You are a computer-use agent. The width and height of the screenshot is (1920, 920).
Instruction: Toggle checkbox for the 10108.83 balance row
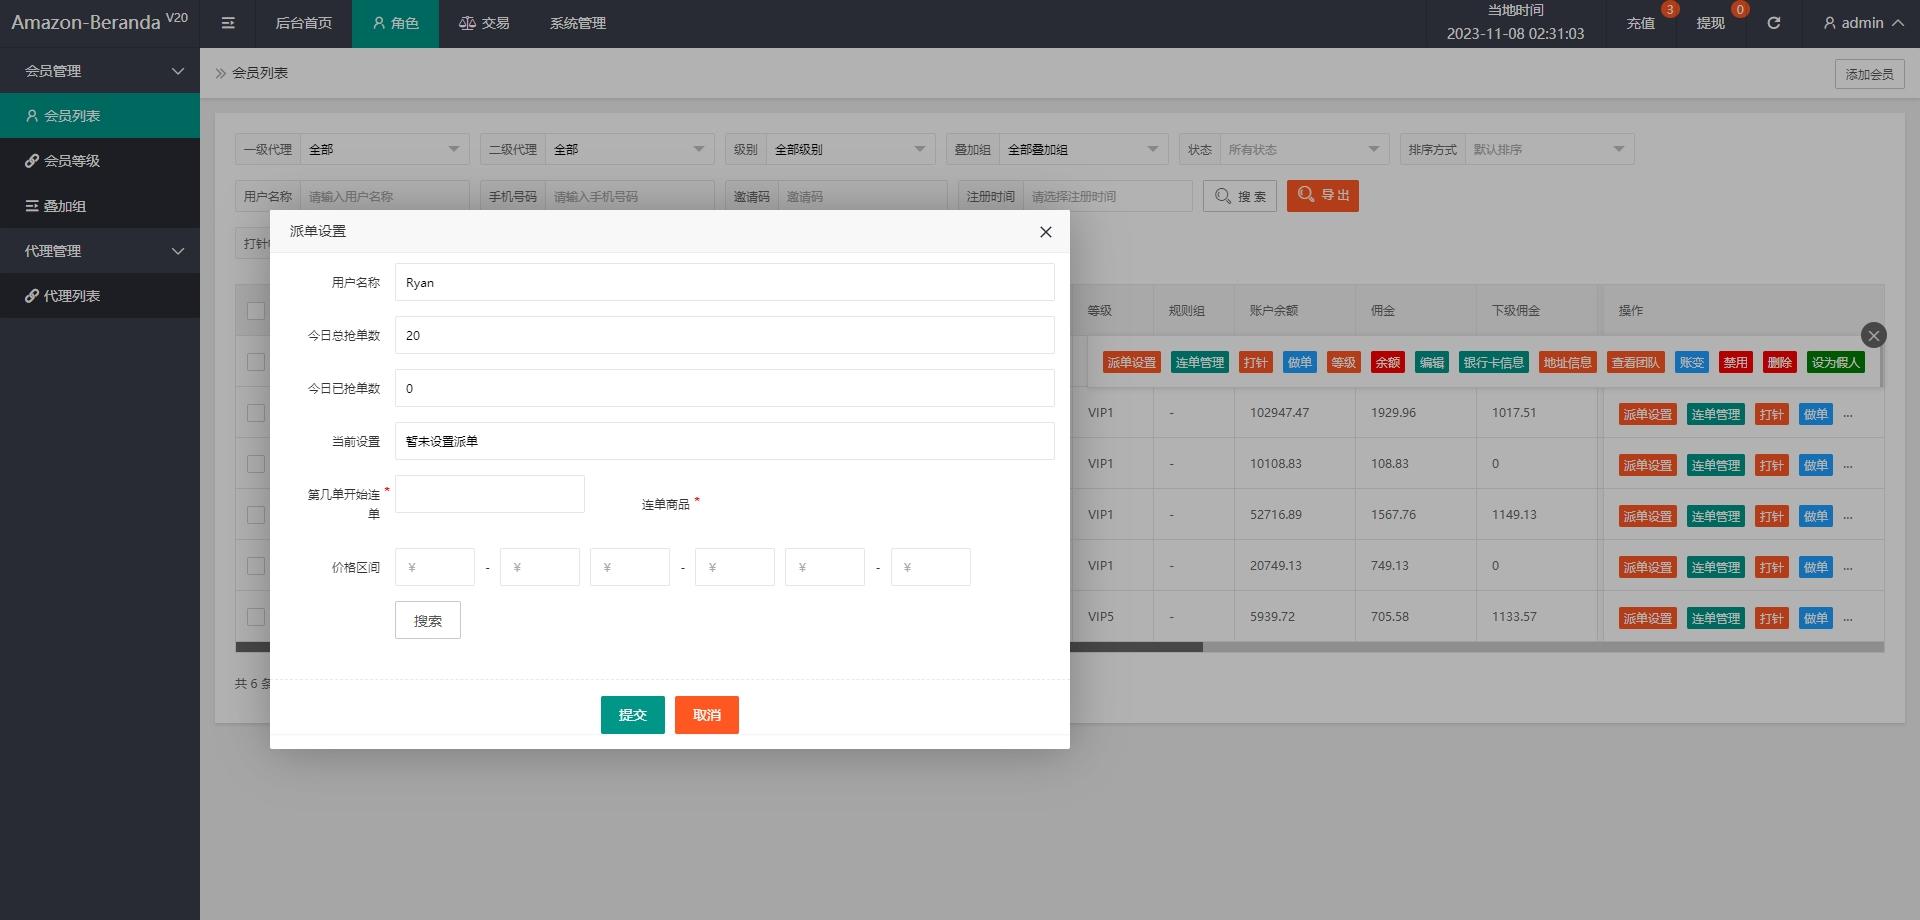click(256, 464)
